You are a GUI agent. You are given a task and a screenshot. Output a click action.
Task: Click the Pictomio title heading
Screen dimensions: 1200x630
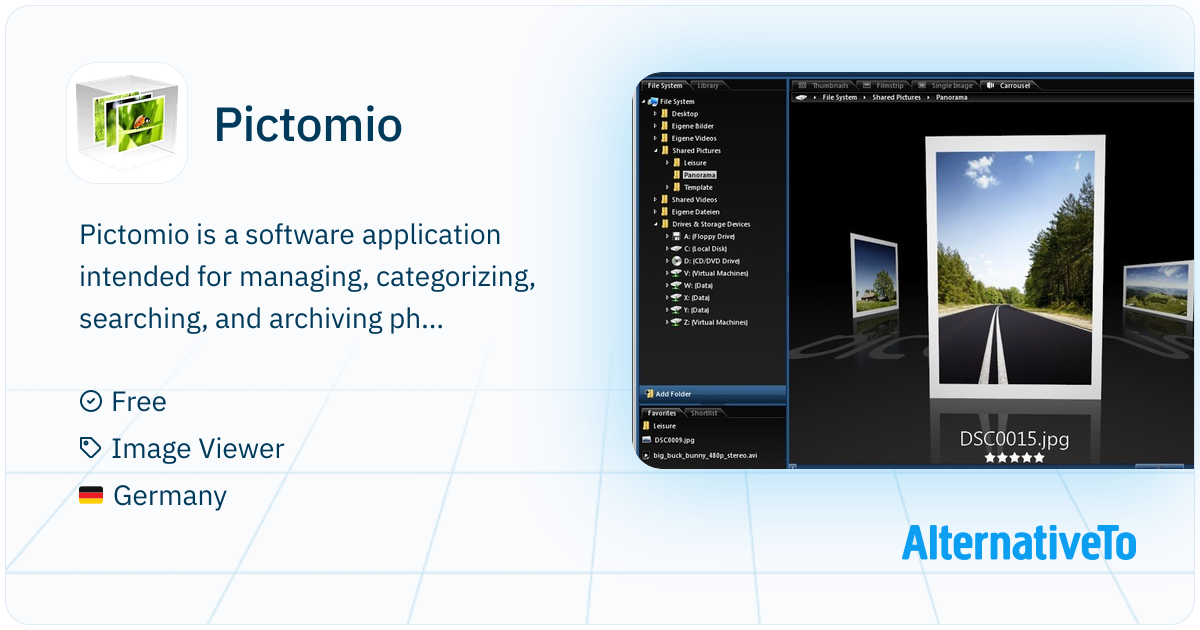[308, 125]
